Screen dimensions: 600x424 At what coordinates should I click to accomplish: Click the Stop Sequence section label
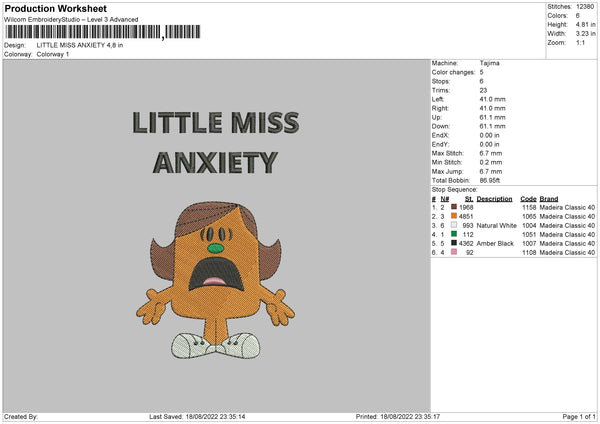pyautogui.click(x=455, y=188)
